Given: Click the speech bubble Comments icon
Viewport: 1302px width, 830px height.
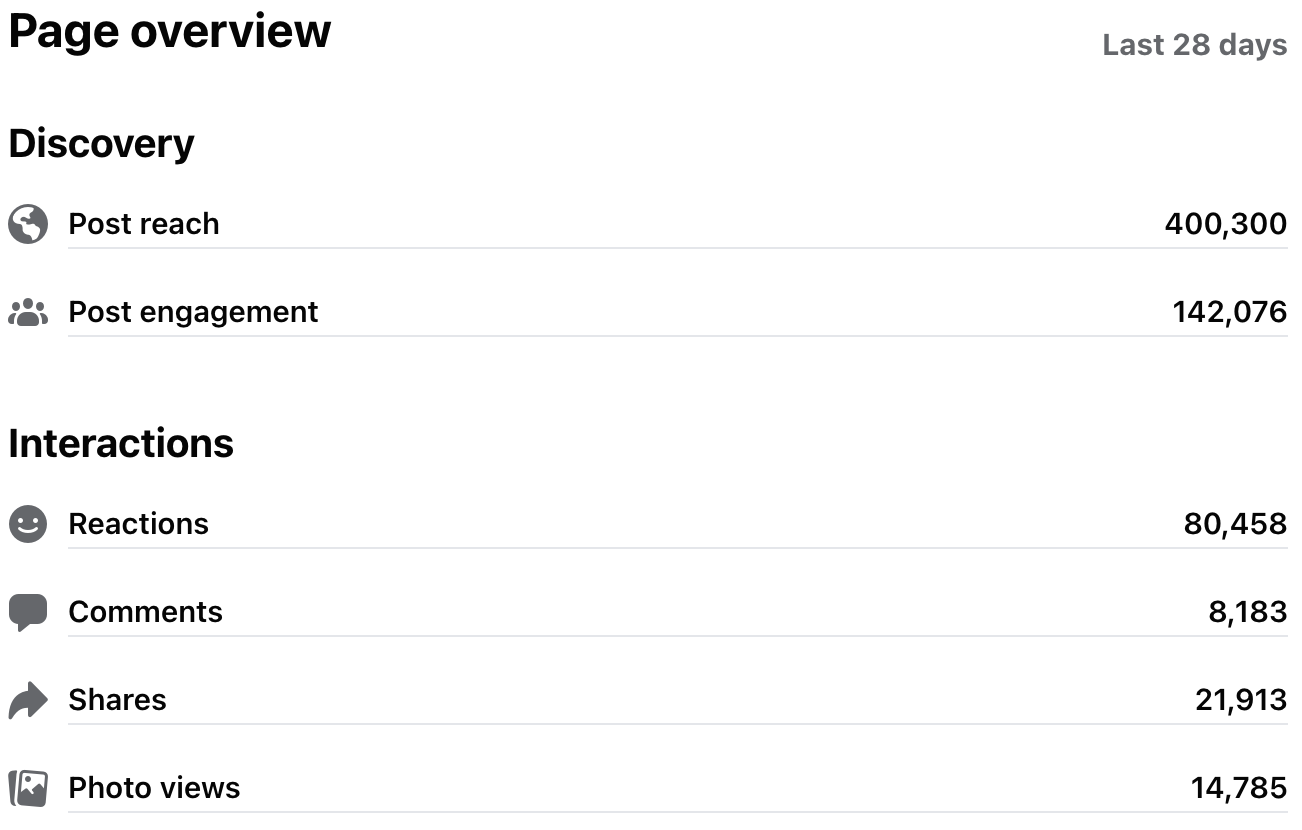Looking at the screenshot, I should click(28, 612).
